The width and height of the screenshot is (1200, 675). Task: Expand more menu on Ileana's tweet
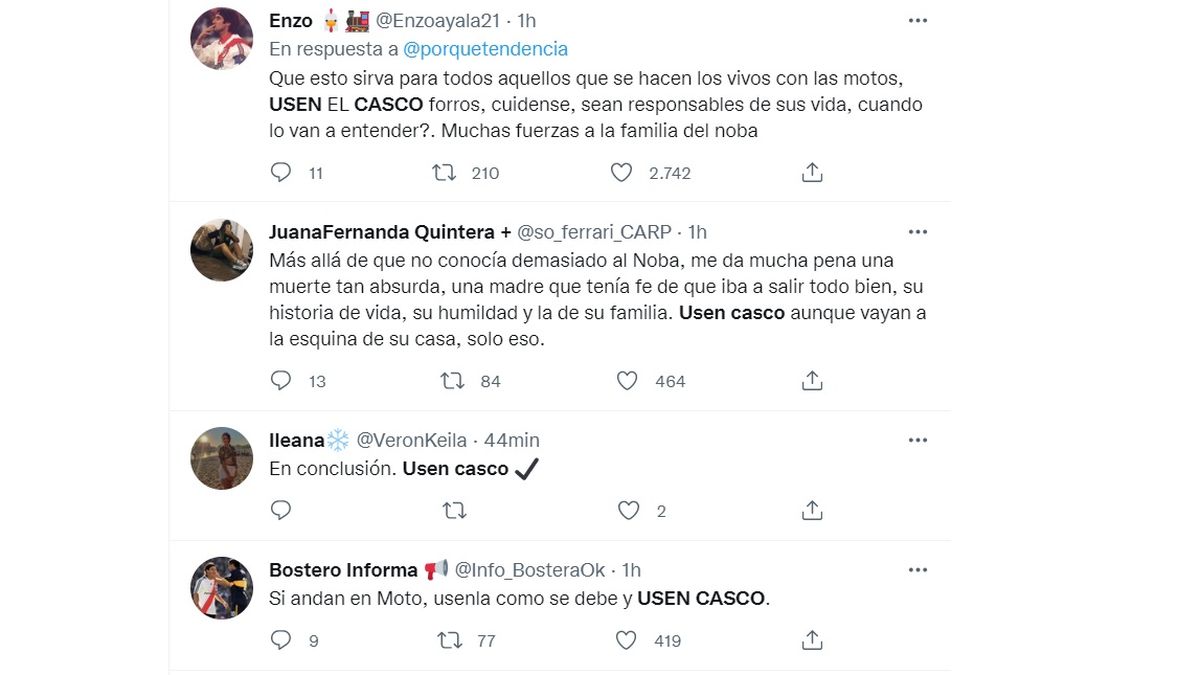[917, 440]
